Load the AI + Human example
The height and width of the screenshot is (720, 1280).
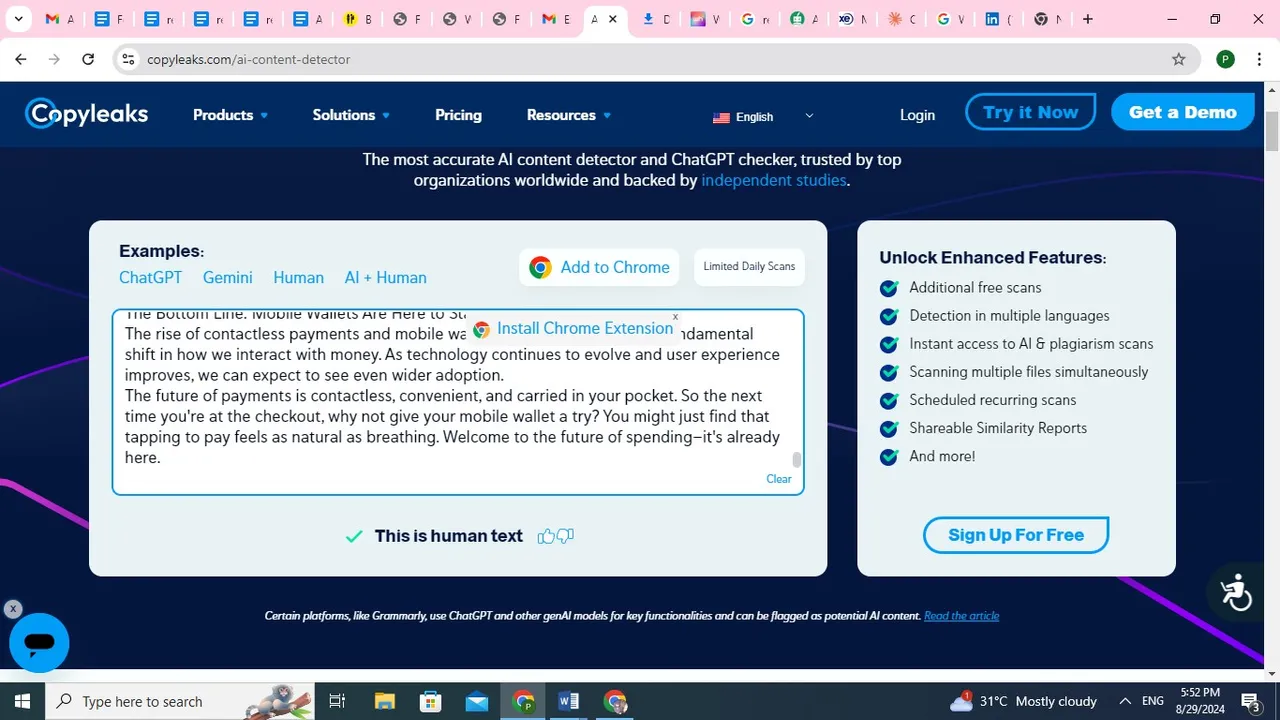point(385,278)
